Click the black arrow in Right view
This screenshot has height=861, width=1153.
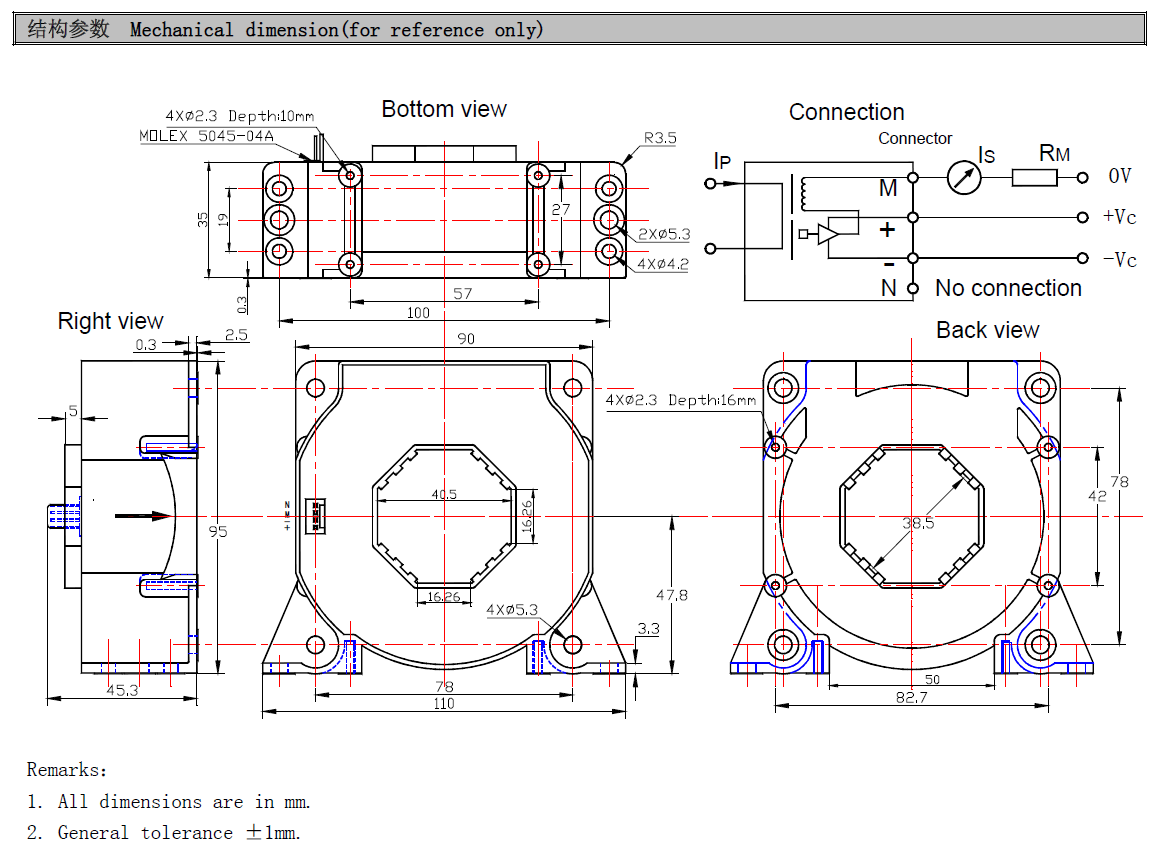[x=143, y=516]
